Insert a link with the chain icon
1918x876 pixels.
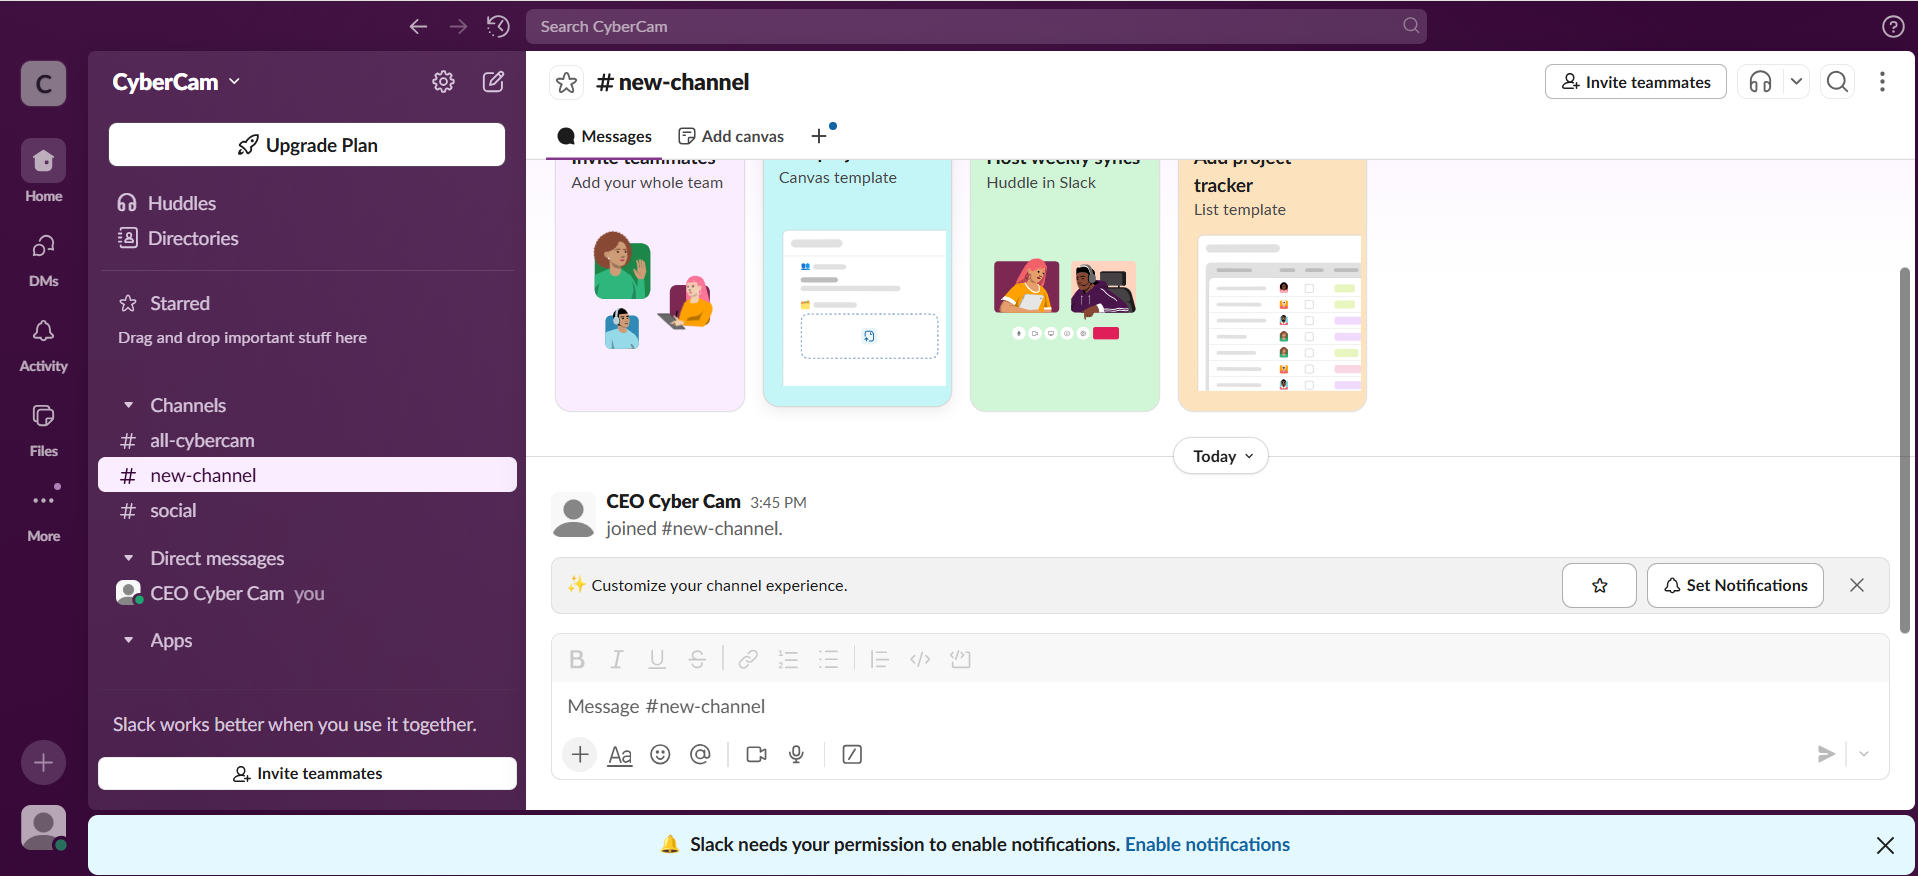[748, 659]
